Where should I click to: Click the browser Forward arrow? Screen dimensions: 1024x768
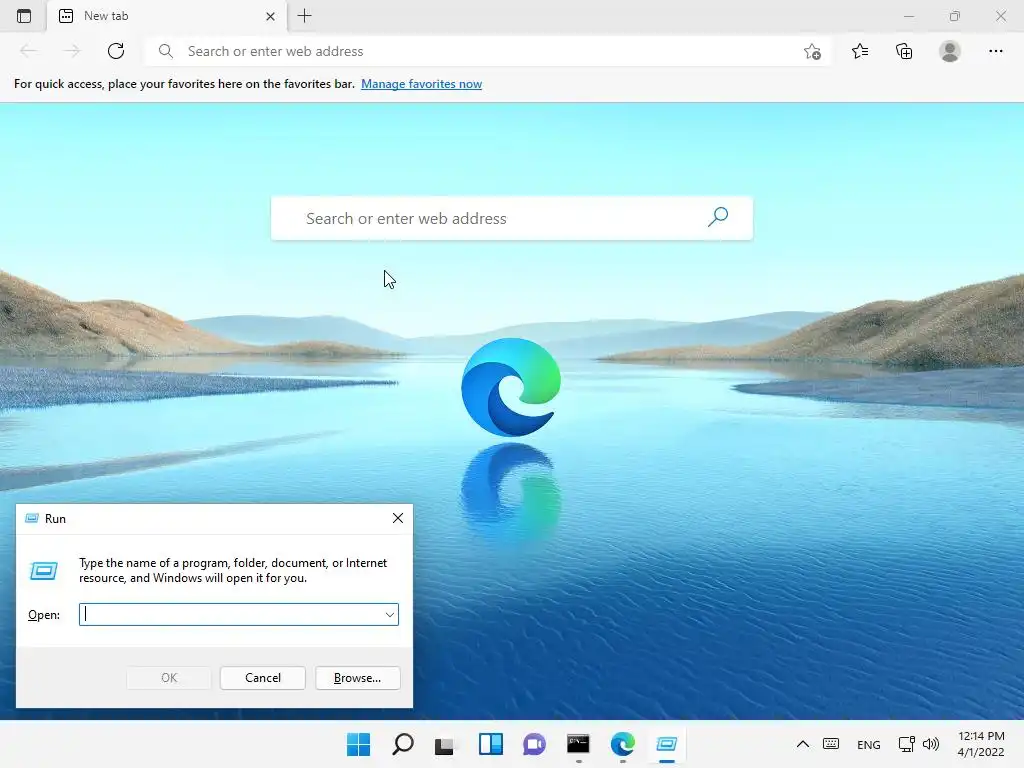(72, 51)
